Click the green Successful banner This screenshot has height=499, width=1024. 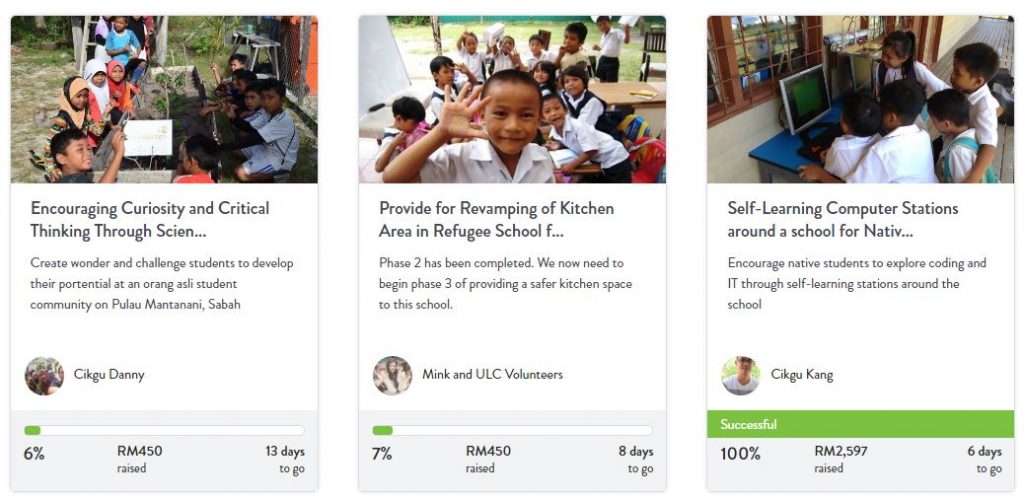860,424
